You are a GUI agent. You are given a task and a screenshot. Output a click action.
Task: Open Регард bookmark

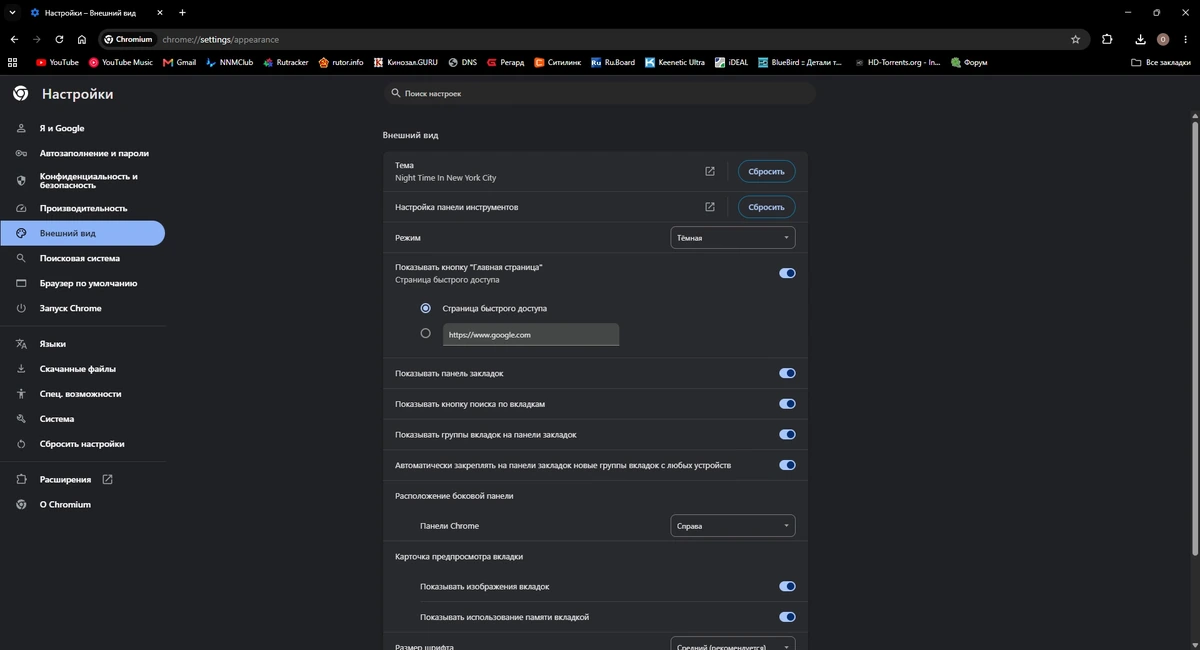(506, 62)
